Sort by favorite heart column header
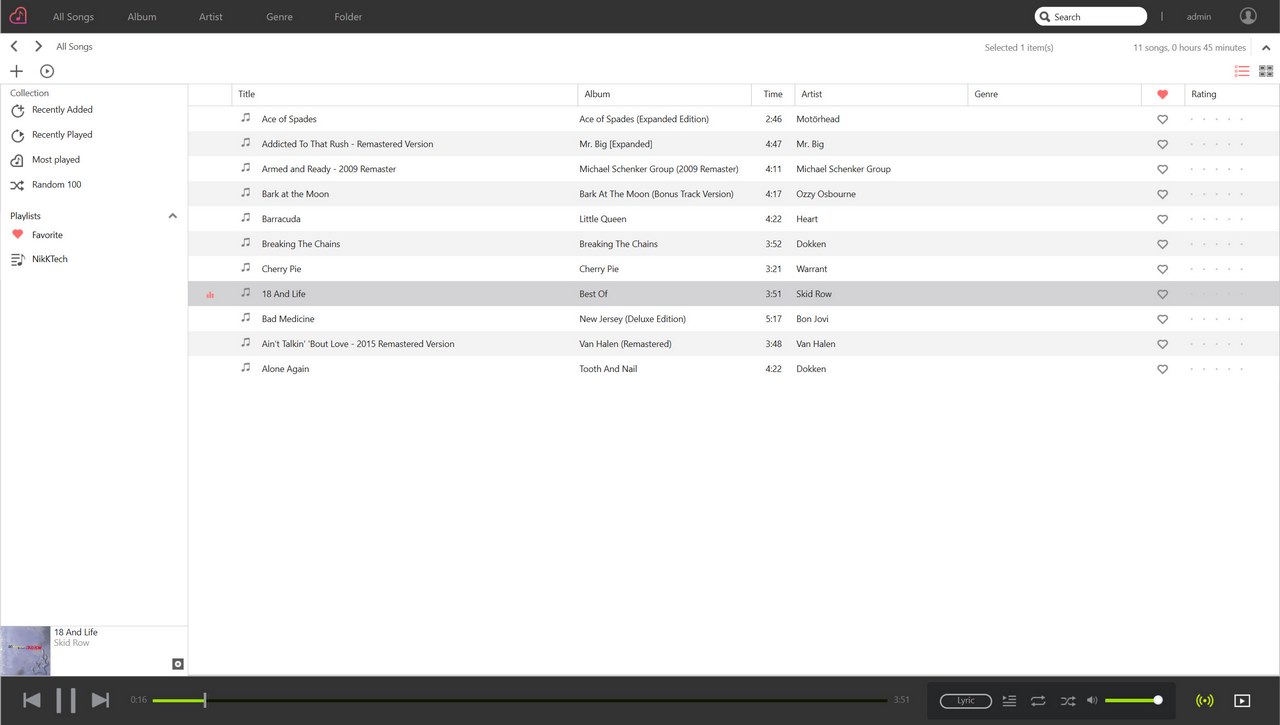Image resolution: width=1280 pixels, height=725 pixels. 1162,94
